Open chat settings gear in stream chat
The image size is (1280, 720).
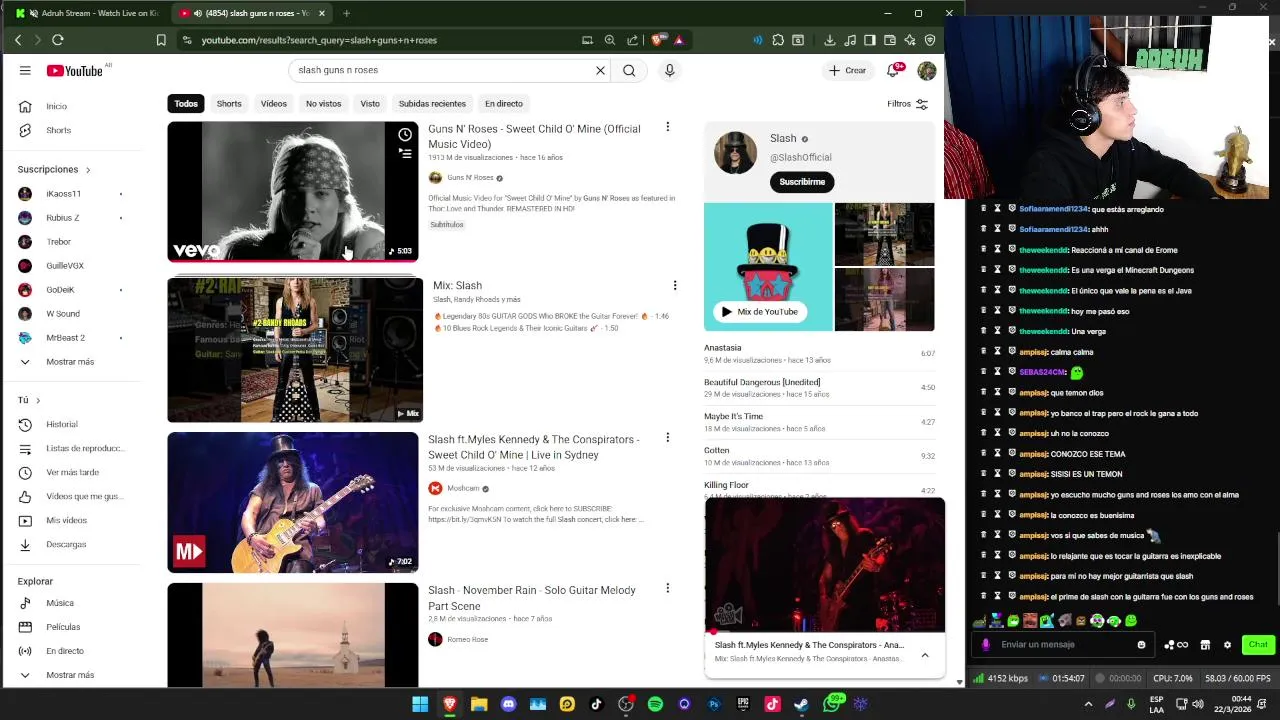1227,645
